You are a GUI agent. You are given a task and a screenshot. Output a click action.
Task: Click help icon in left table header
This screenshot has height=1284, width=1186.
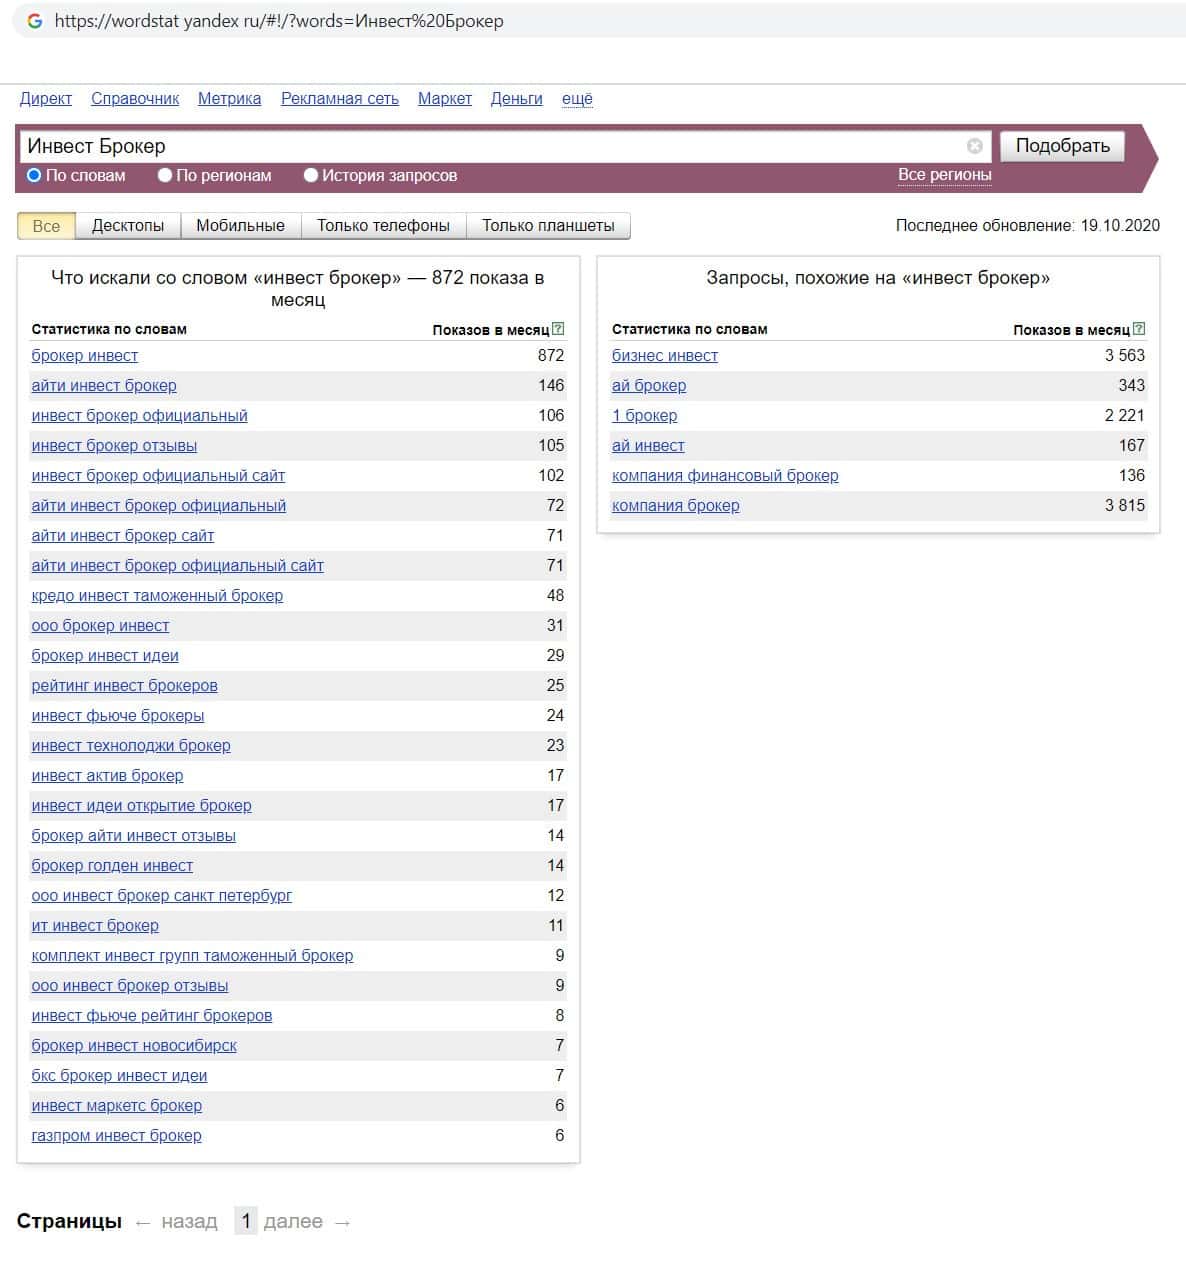point(558,329)
